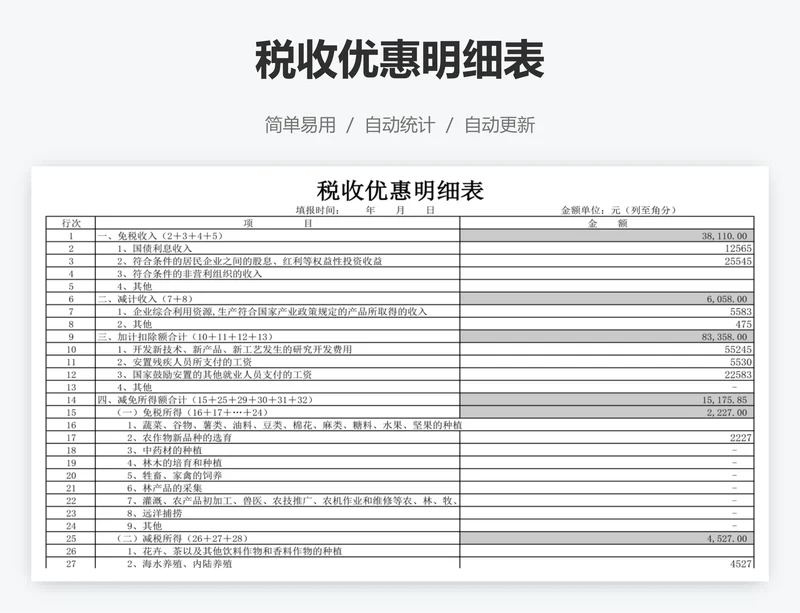Select the spreadsheet title 税收优惠明细表
Viewport: 800px width, 613px height.
coord(400,190)
